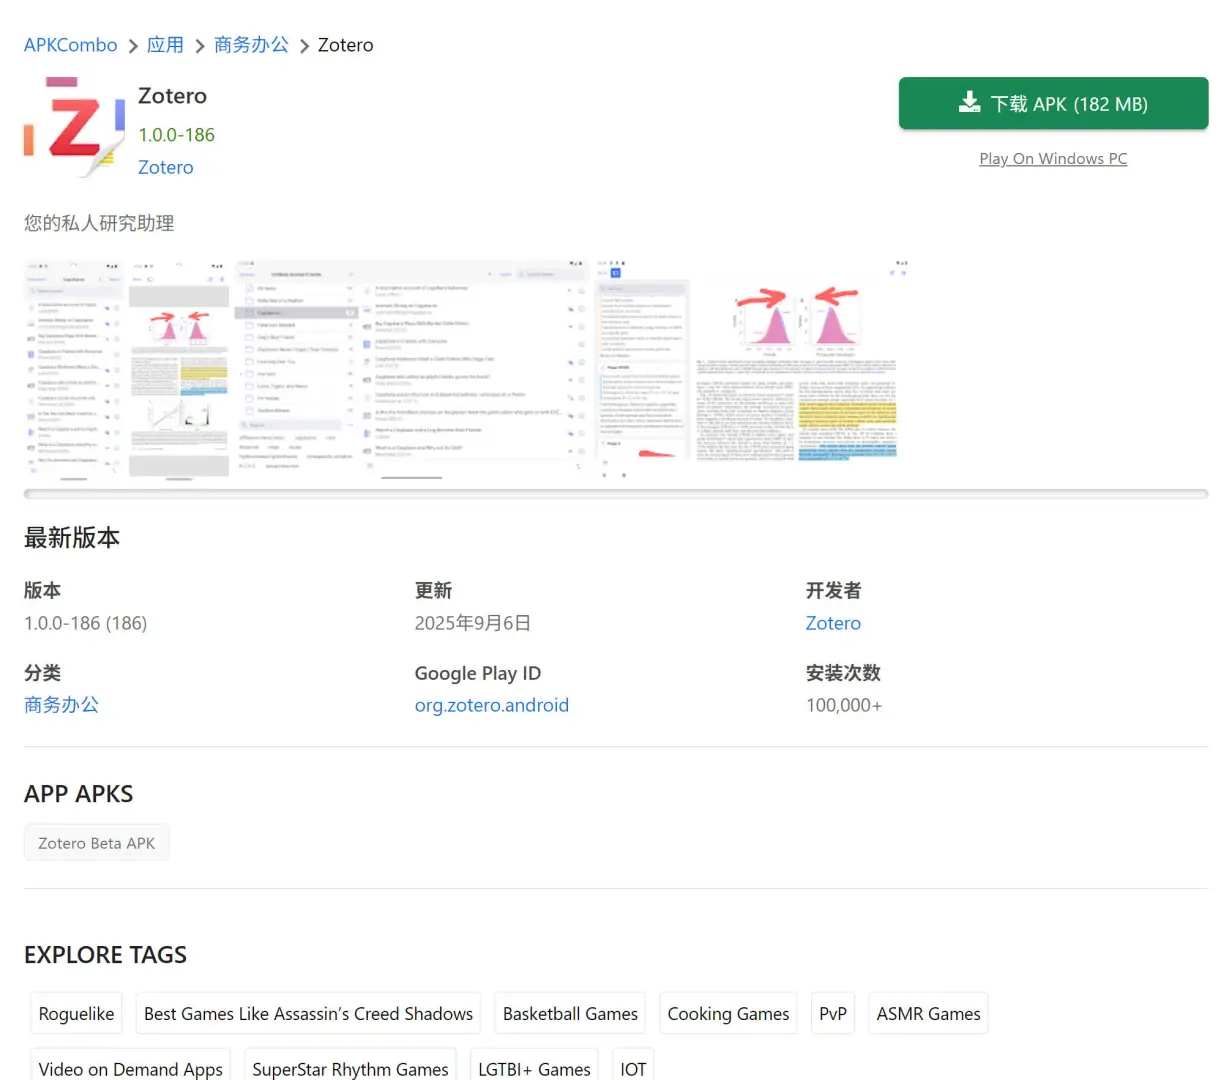The height and width of the screenshot is (1080, 1232).
Task: Download the 182 MB APK
Action: tap(1053, 103)
